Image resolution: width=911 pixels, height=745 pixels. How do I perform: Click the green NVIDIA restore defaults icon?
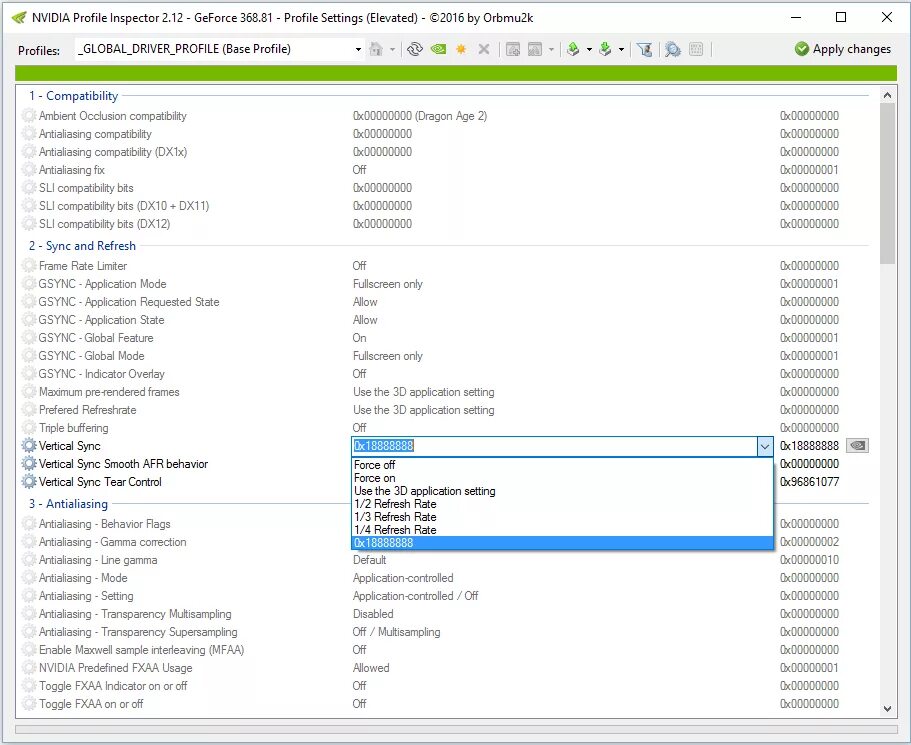click(439, 49)
